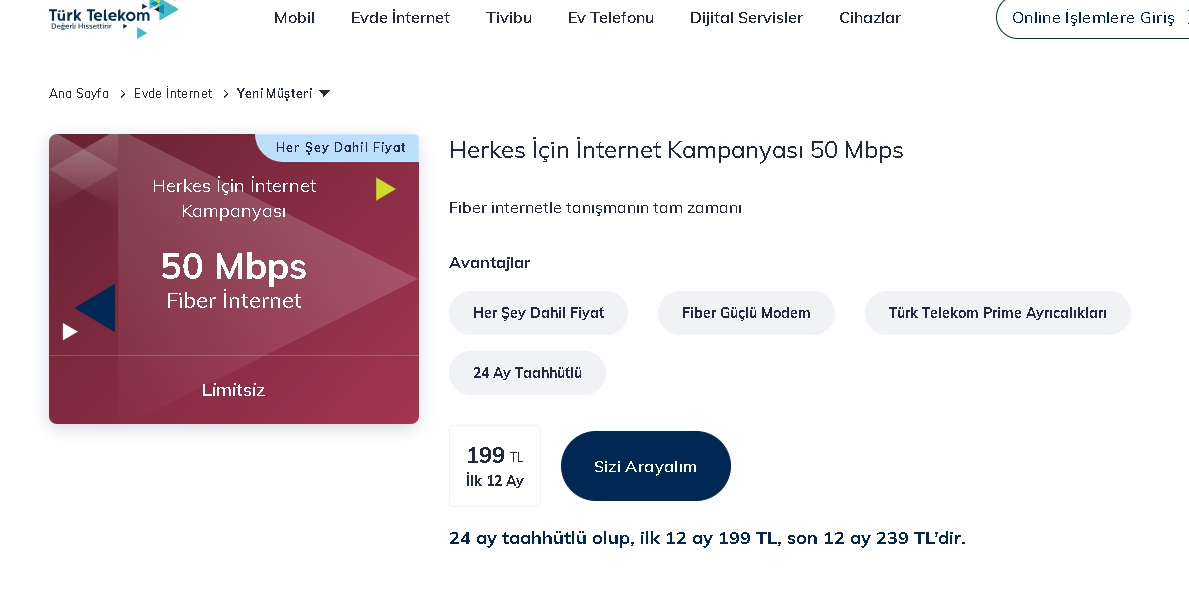Open the Mobil menu in the top navigation
This screenshot has width=1189, height=602.
coord(294,18)
